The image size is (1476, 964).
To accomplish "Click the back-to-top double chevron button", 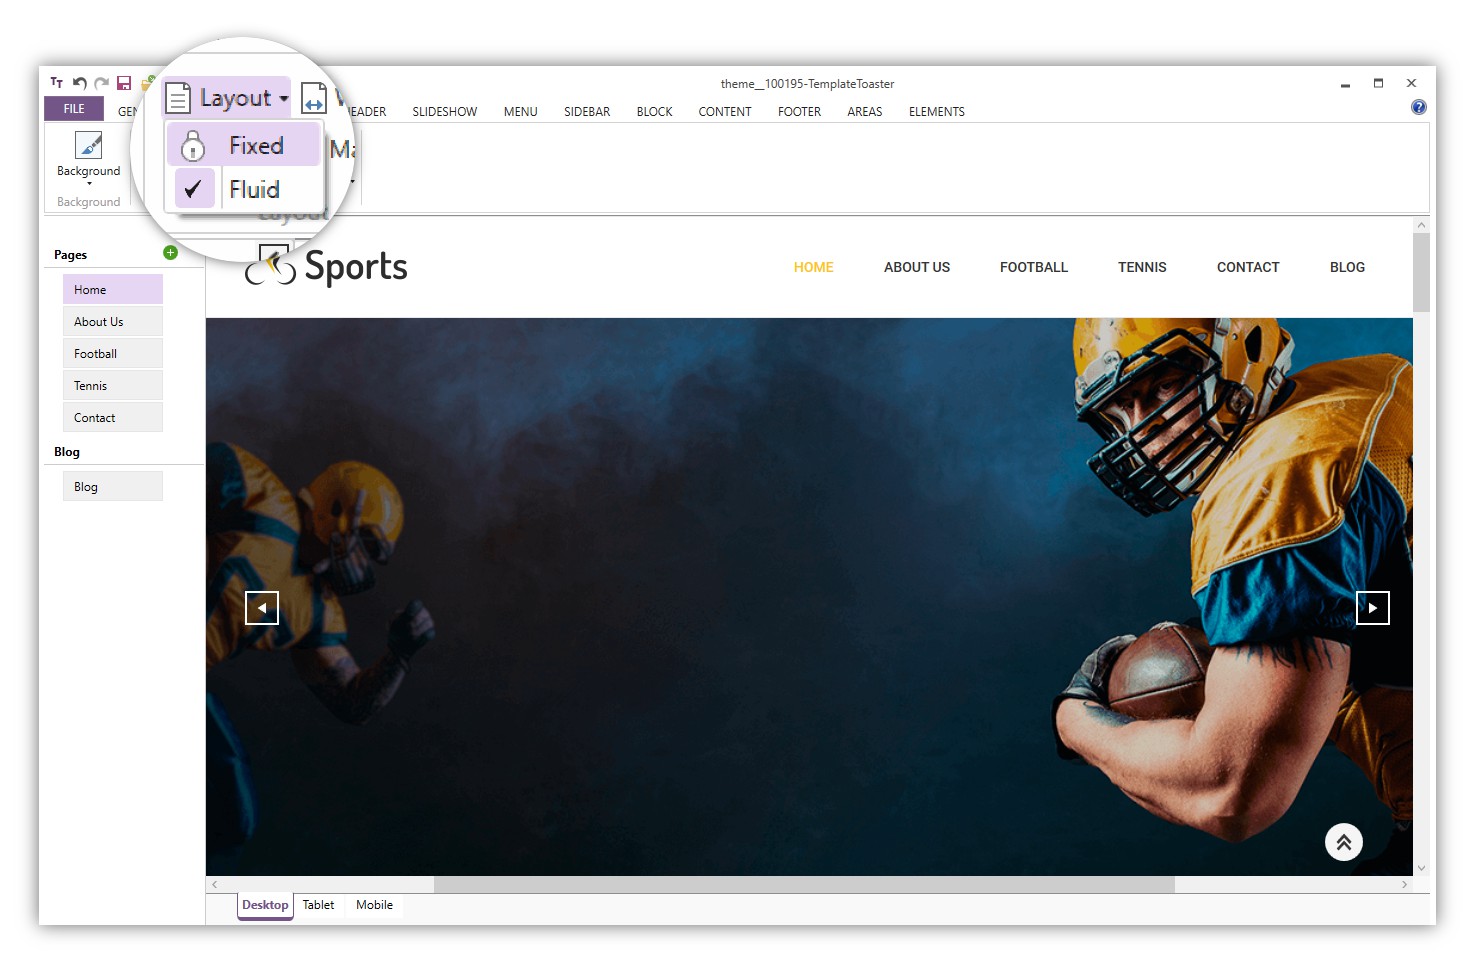I will coord(1344,842).
